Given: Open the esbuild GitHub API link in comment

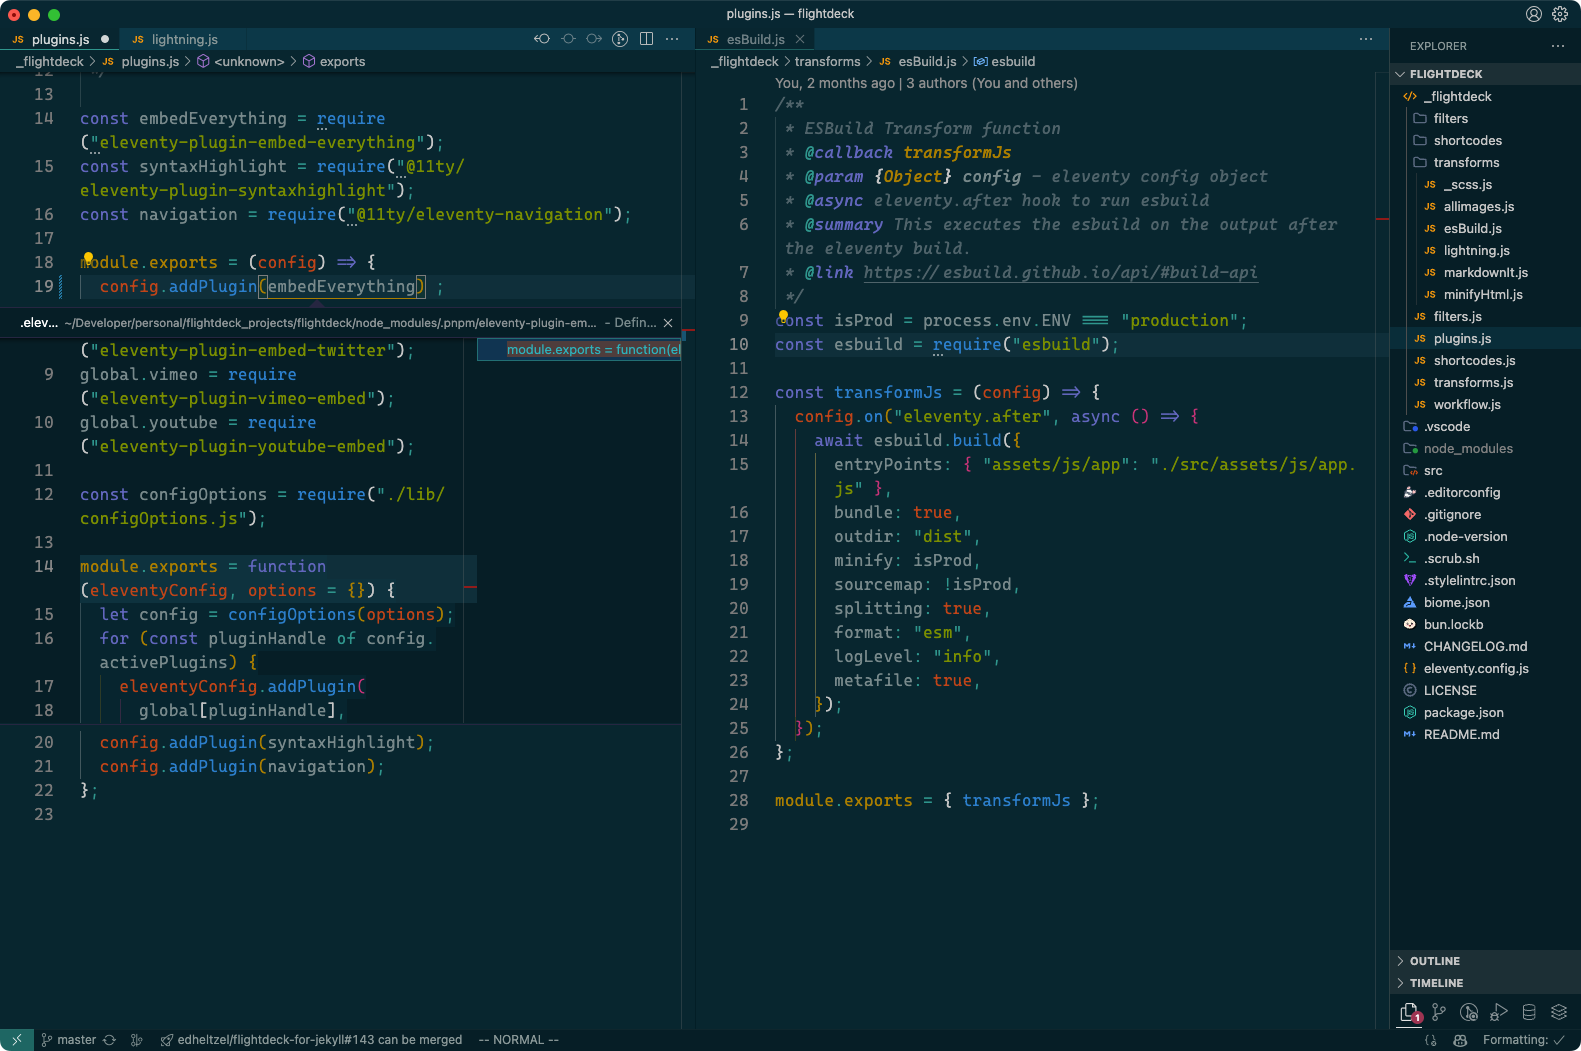Looking at the screenshot, I should pos(1060,273).
